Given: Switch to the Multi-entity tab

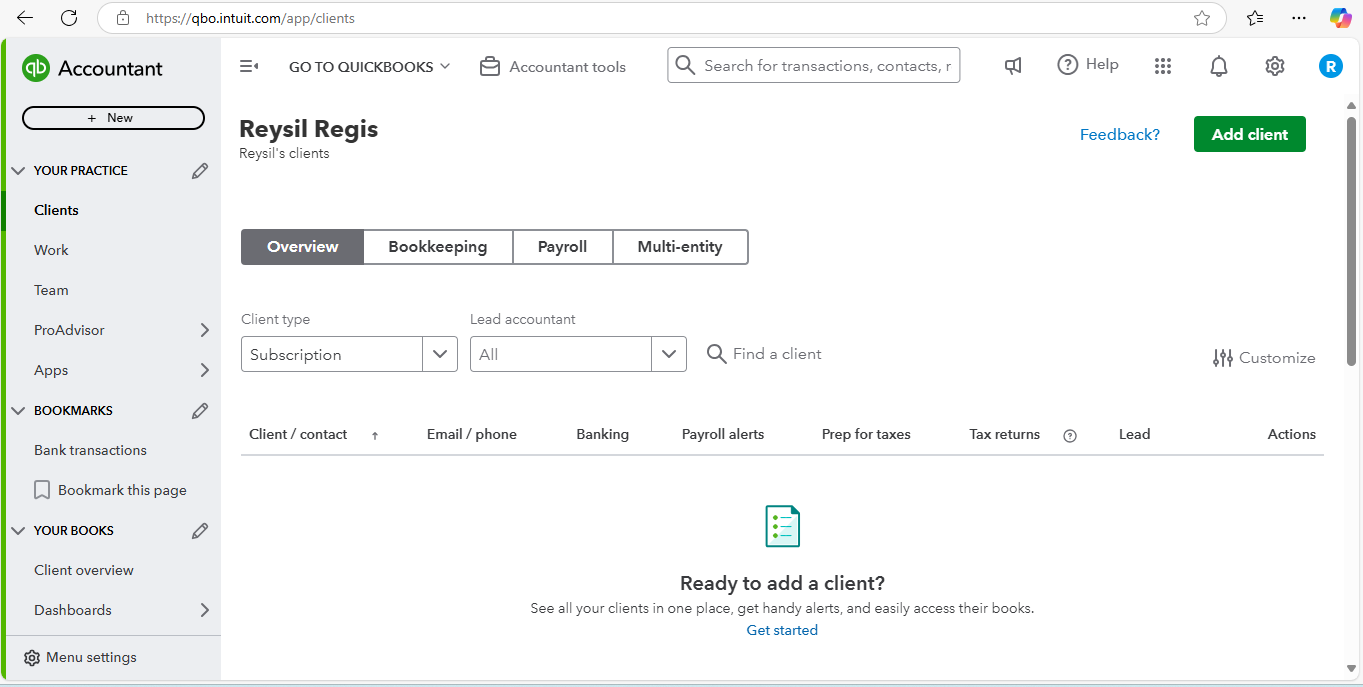Looking at the screenshot, I should click(x=680, y=247).
